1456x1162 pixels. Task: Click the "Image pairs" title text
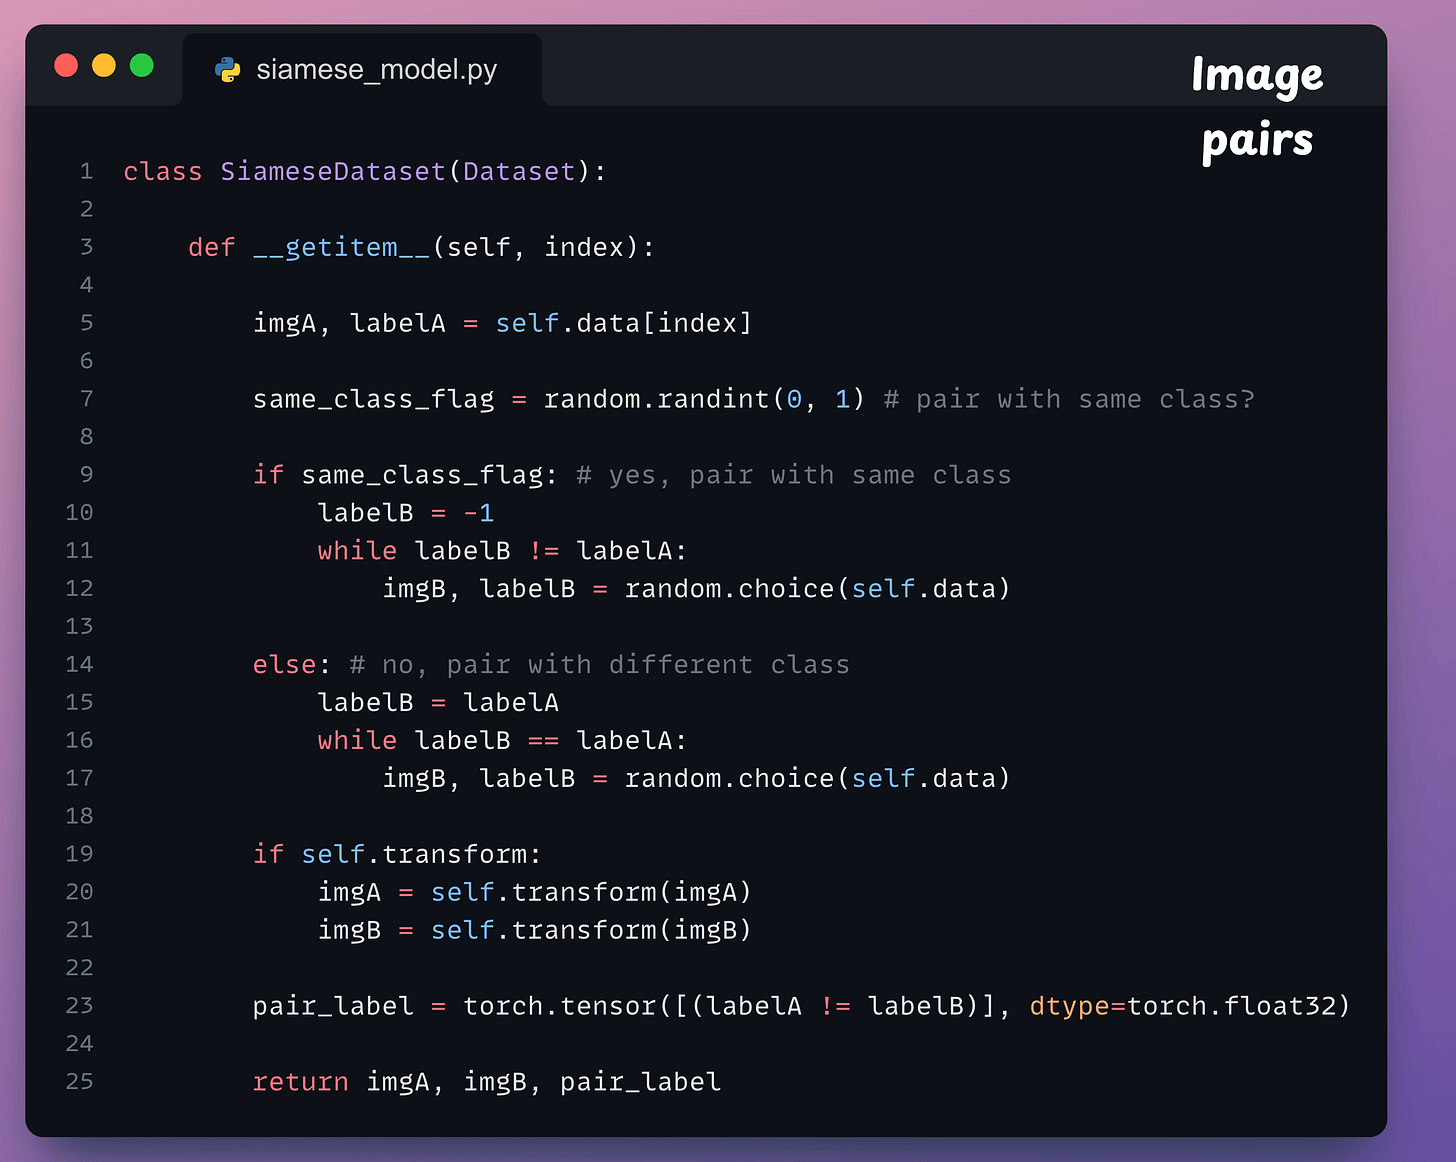1257,108
